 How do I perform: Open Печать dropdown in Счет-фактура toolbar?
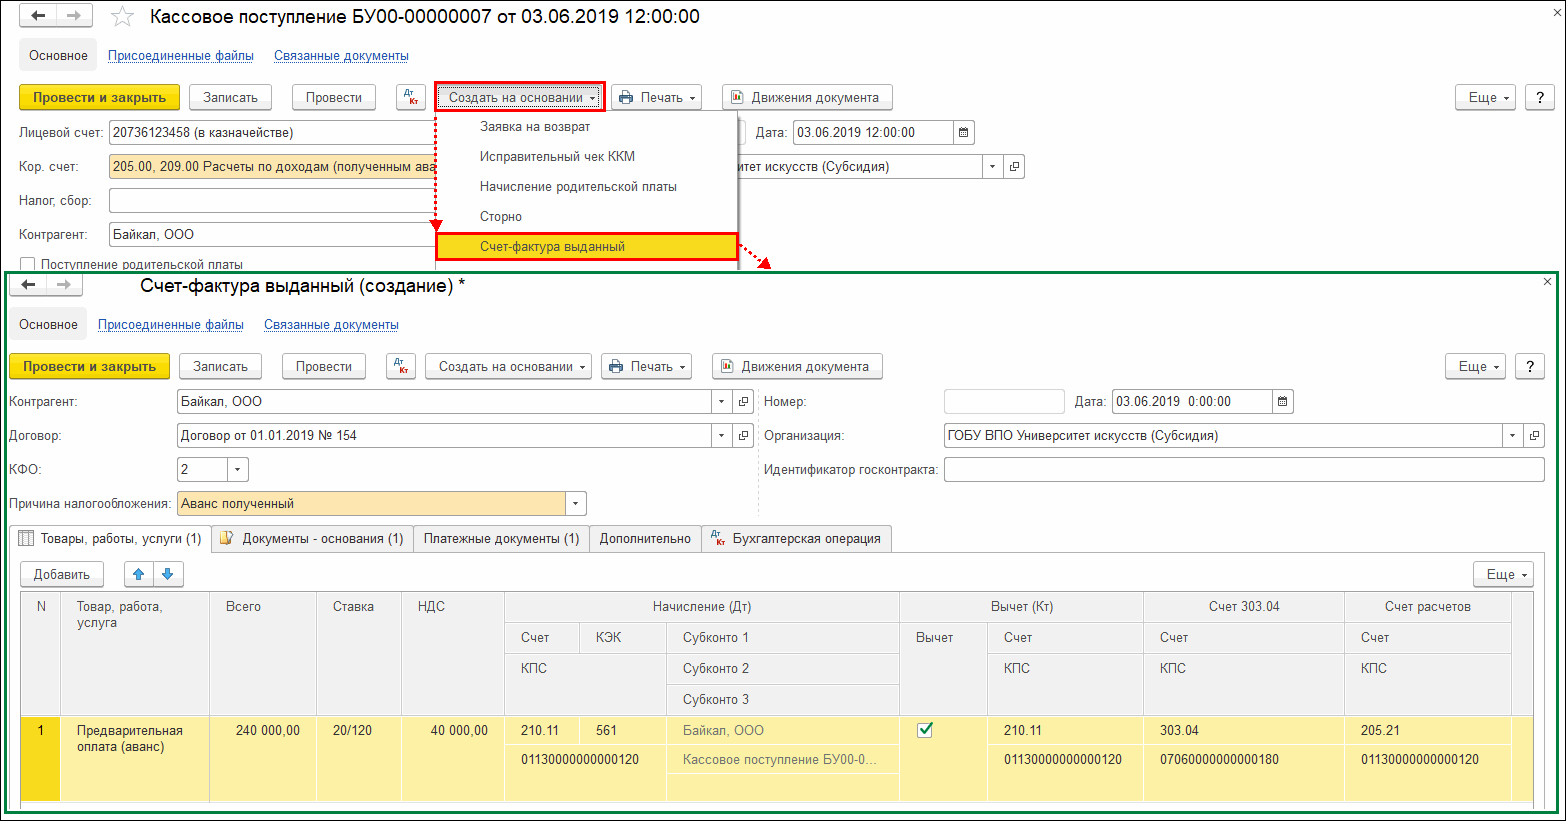646,366
